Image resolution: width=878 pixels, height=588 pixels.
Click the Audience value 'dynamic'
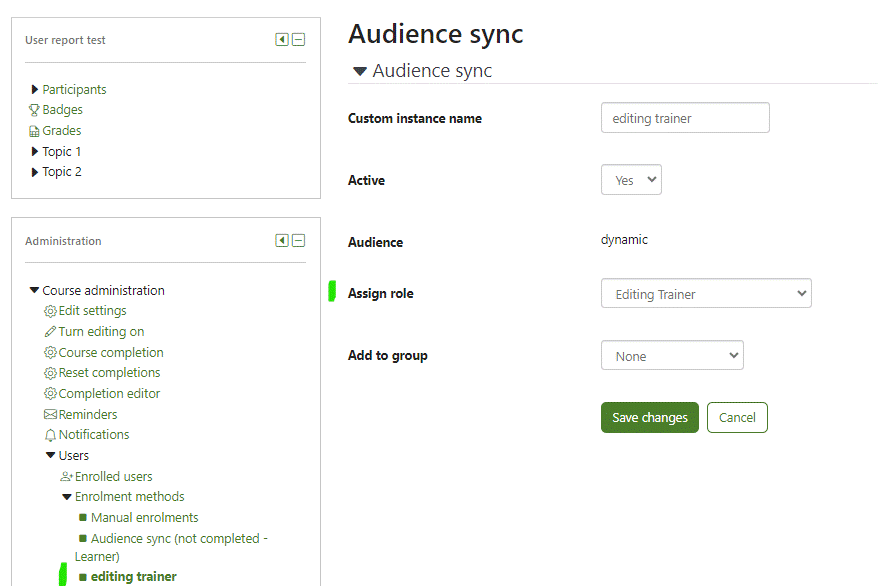coord(624,240)
